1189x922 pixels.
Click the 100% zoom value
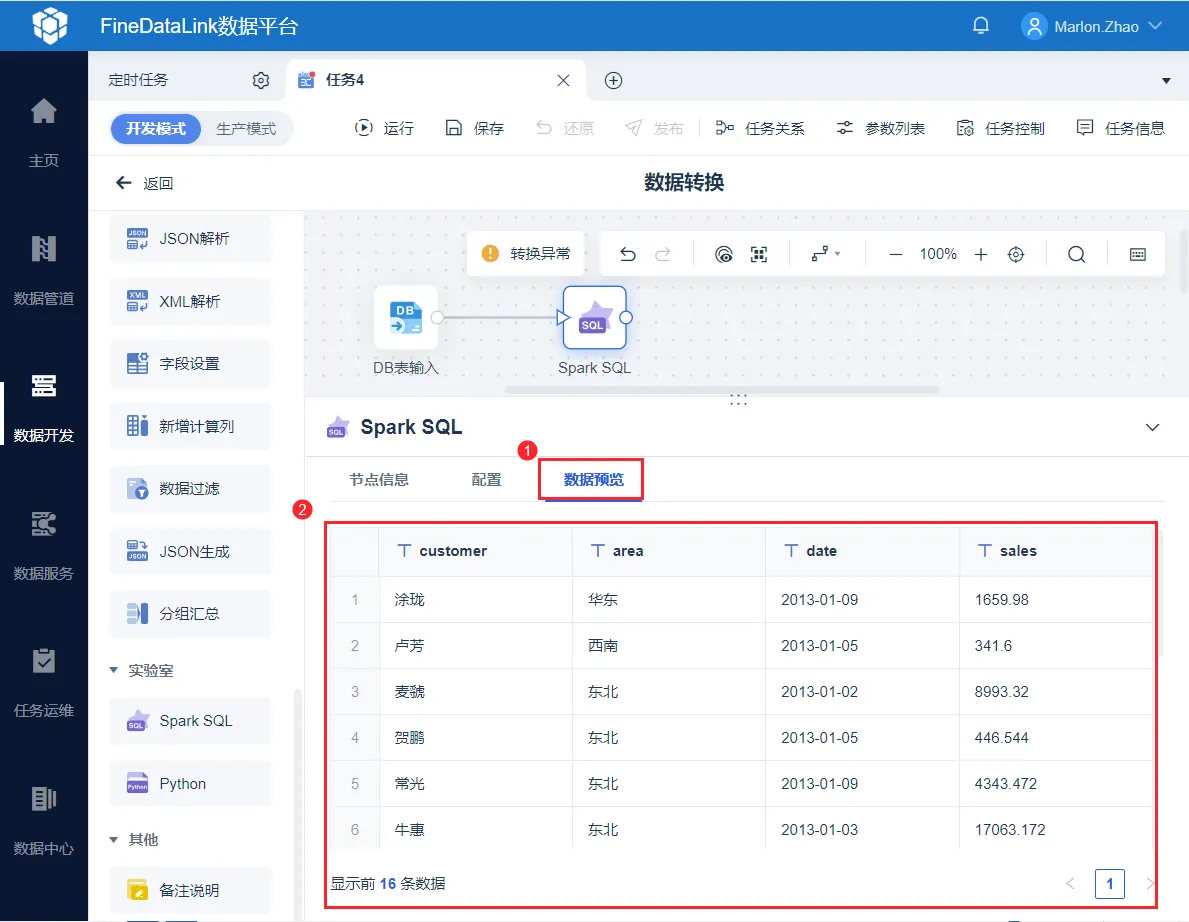coord(938,254)
